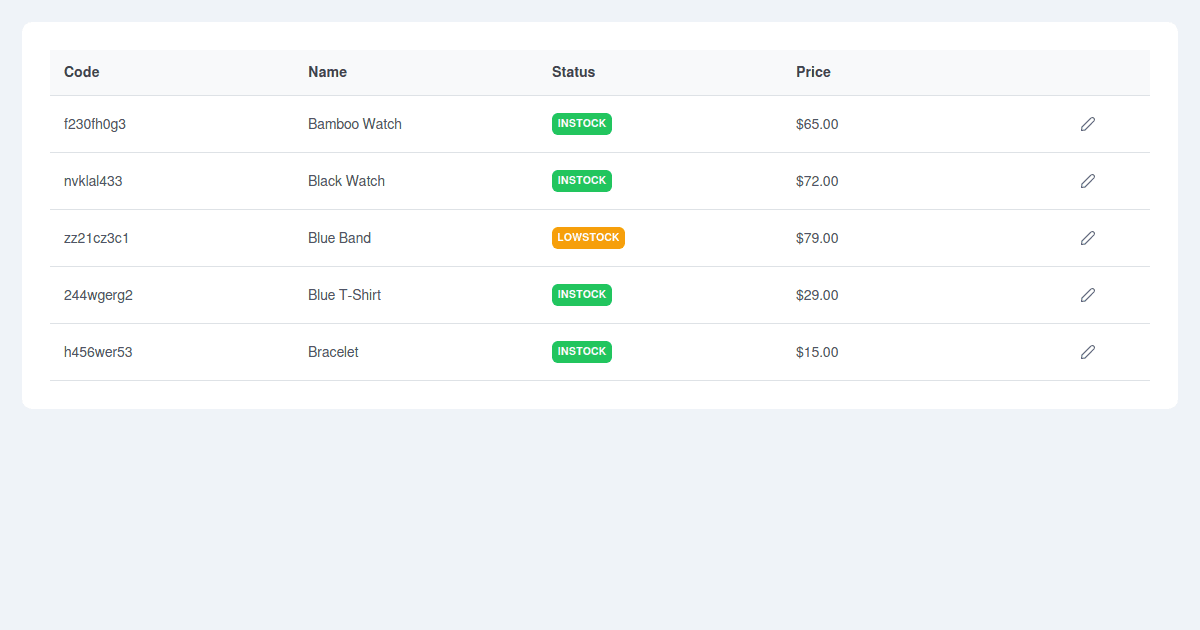This screenshot has width=1200, height=630.
Task: Select the product name Bamboo Watch
Action: pos(355,124)
